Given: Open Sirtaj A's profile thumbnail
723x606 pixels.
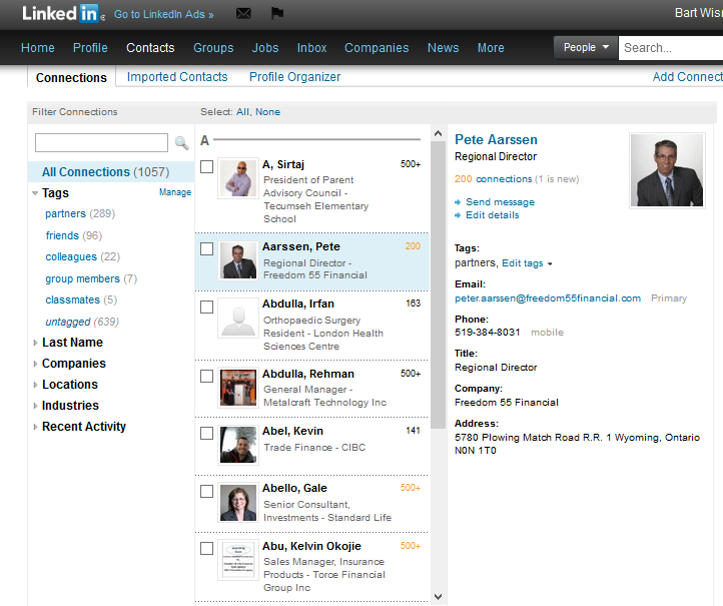Looking at the screenshot, I should tap(238, 178).
